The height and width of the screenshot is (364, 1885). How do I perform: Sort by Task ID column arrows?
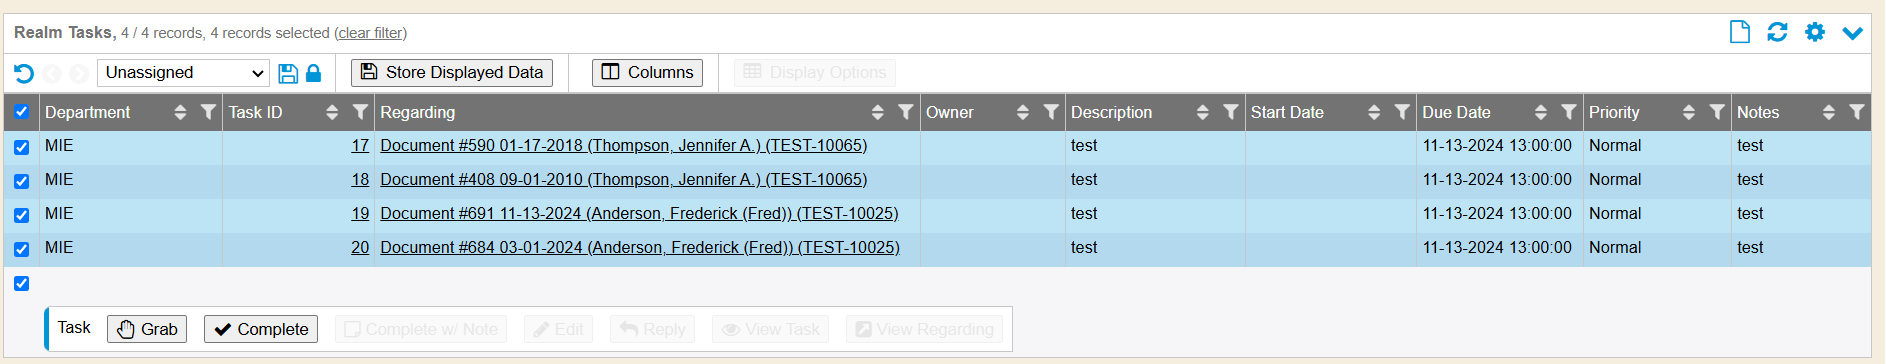[332, 112]
